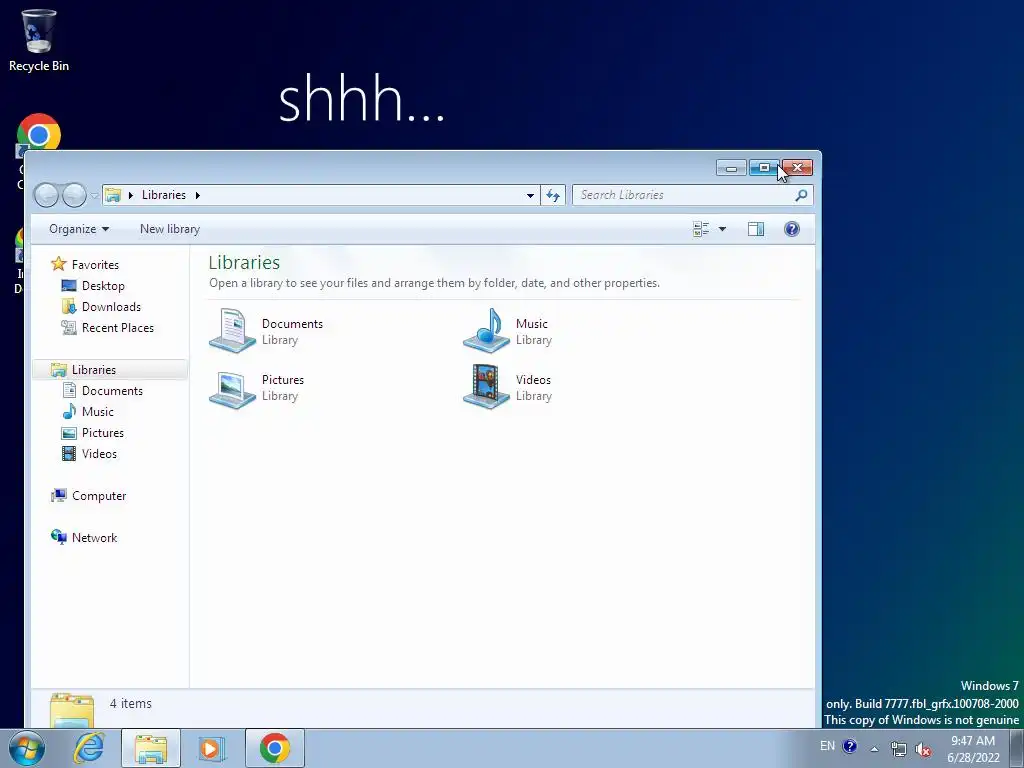
Task: Click the Chrome shortcut on desktop
Action: 39,134
